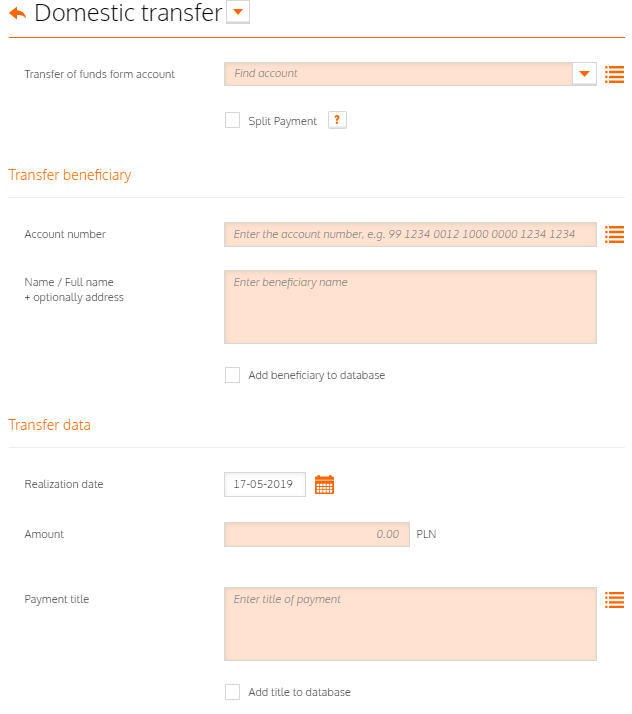This screenshot has width=632, height=714.
Task: Click the Split Payment label text
Action: pyautogui.click(x=282, y=121)
